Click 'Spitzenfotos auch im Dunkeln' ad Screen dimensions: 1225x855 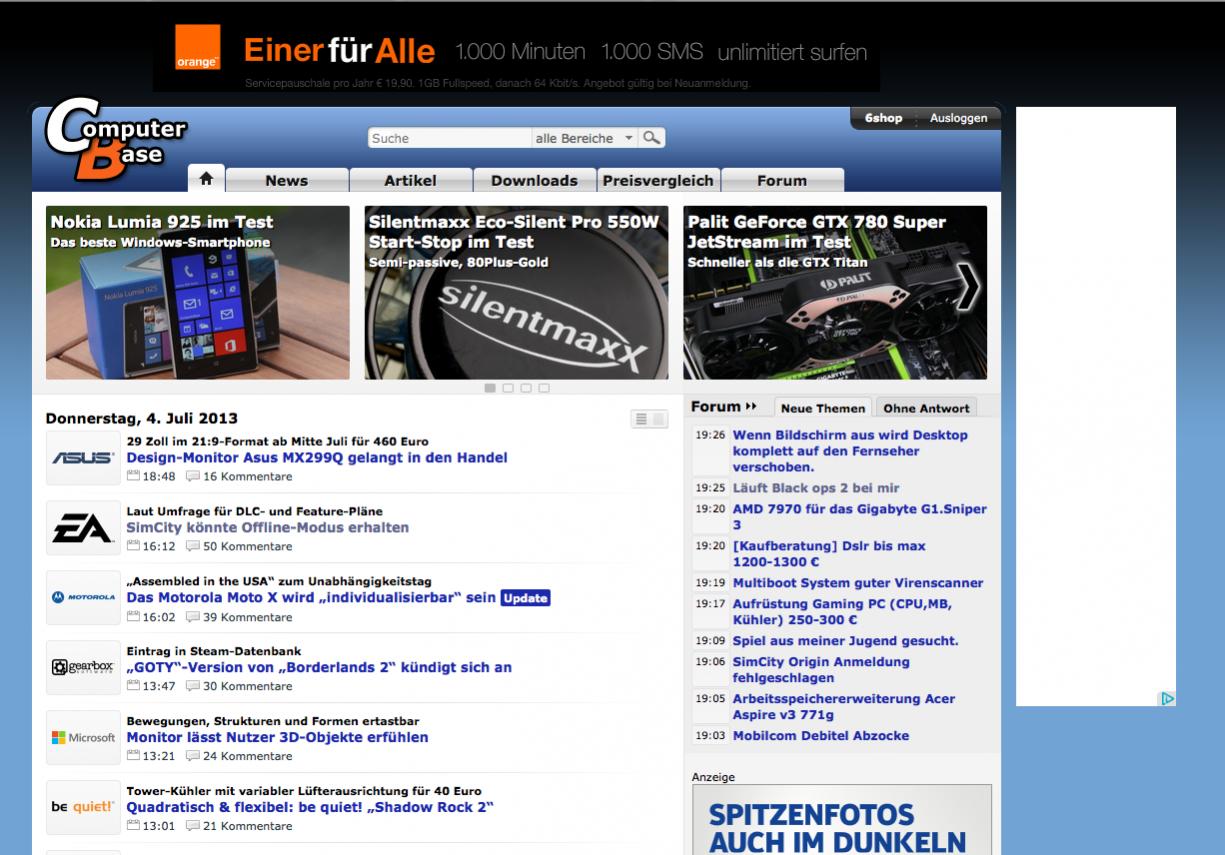click(x=842, y=820)
